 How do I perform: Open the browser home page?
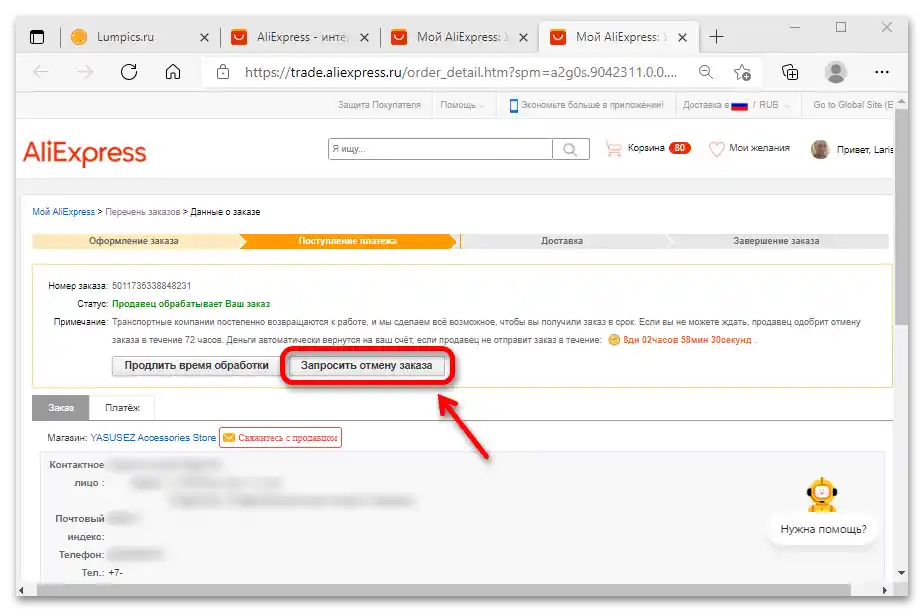point(173,72)
